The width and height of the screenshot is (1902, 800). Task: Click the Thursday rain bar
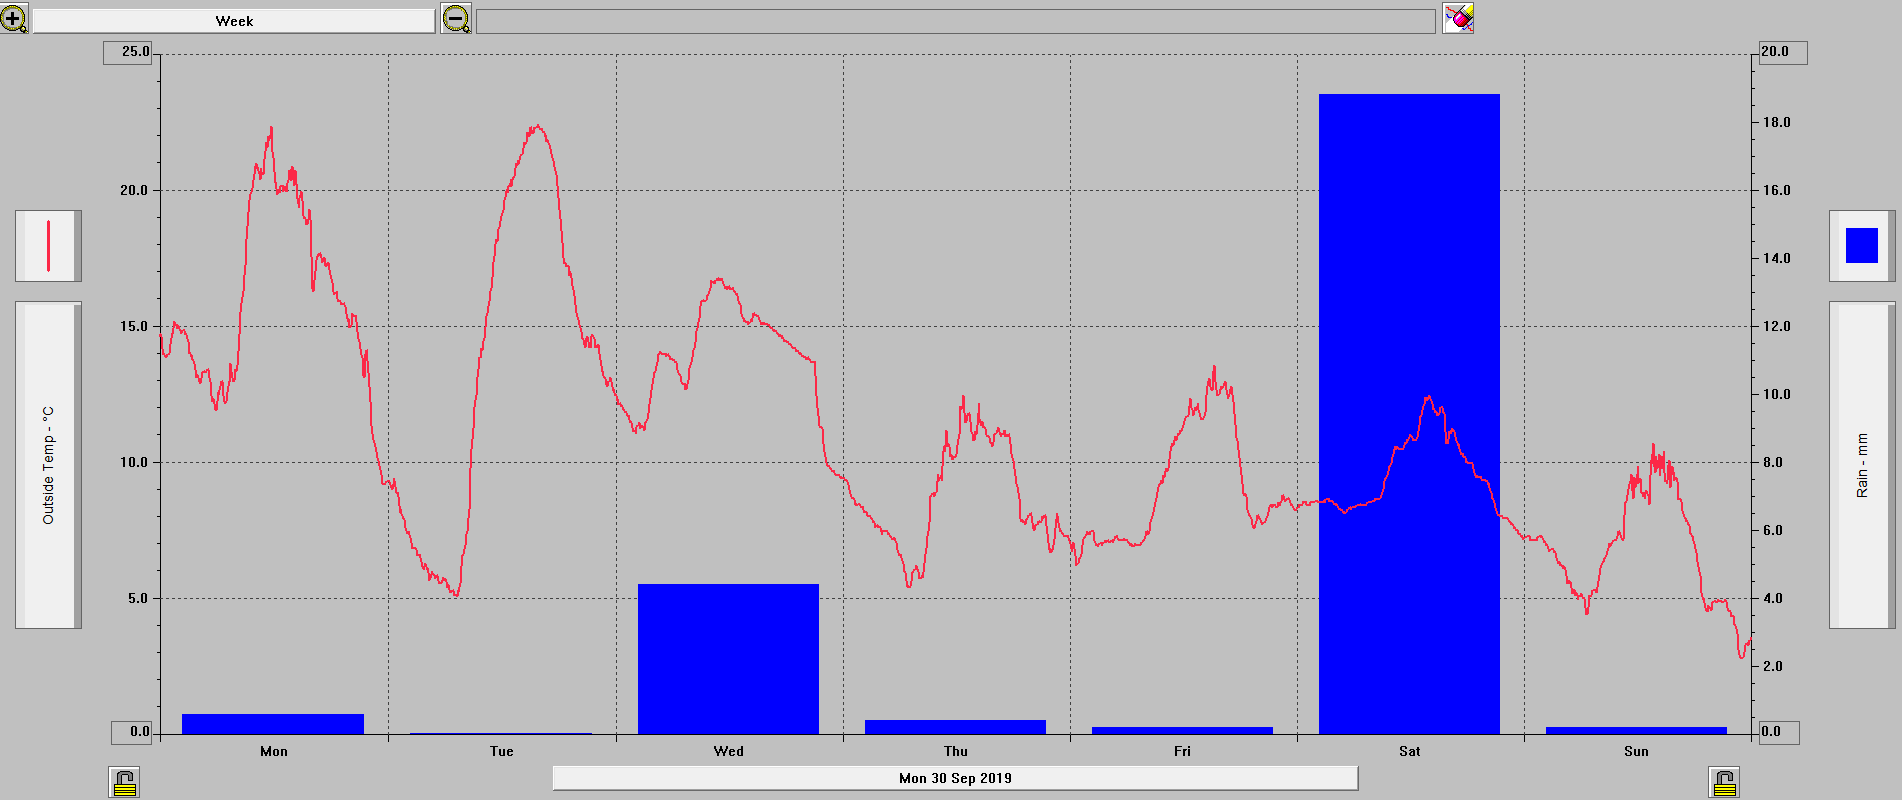tap(955, 727)
